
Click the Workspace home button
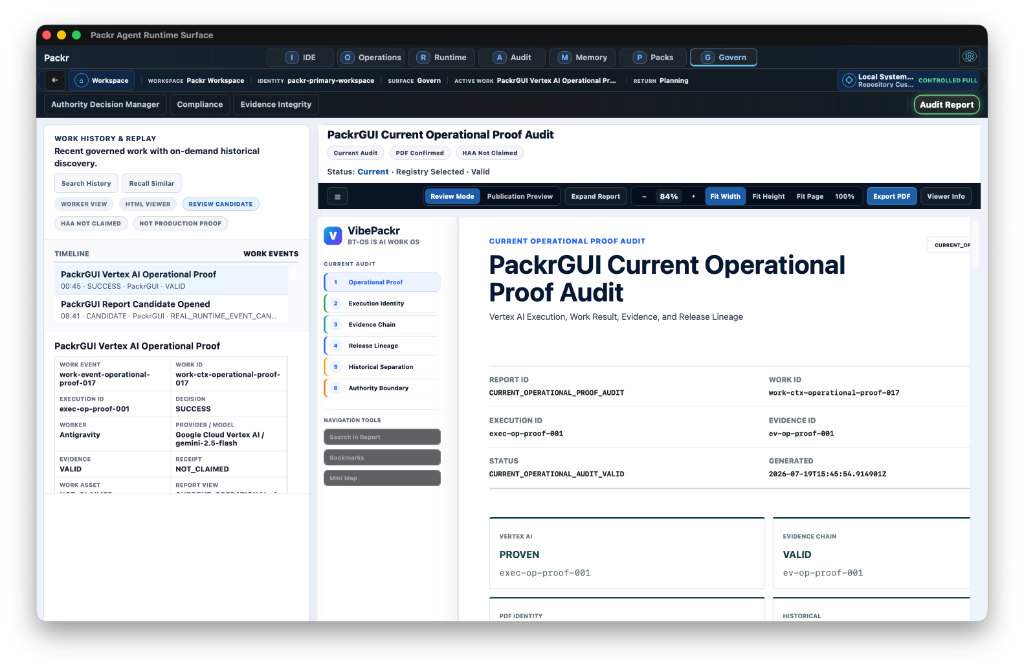point(101,80)
